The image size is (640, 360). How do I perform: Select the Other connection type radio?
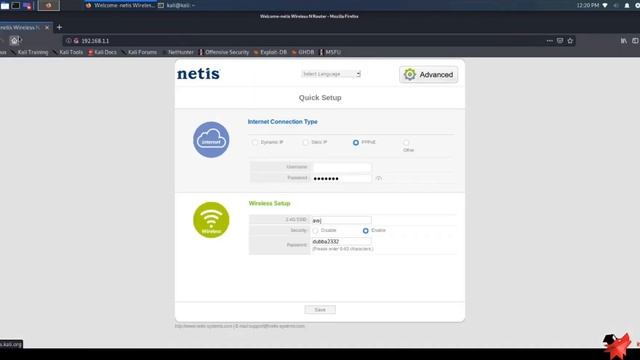(x=406, y=143)
